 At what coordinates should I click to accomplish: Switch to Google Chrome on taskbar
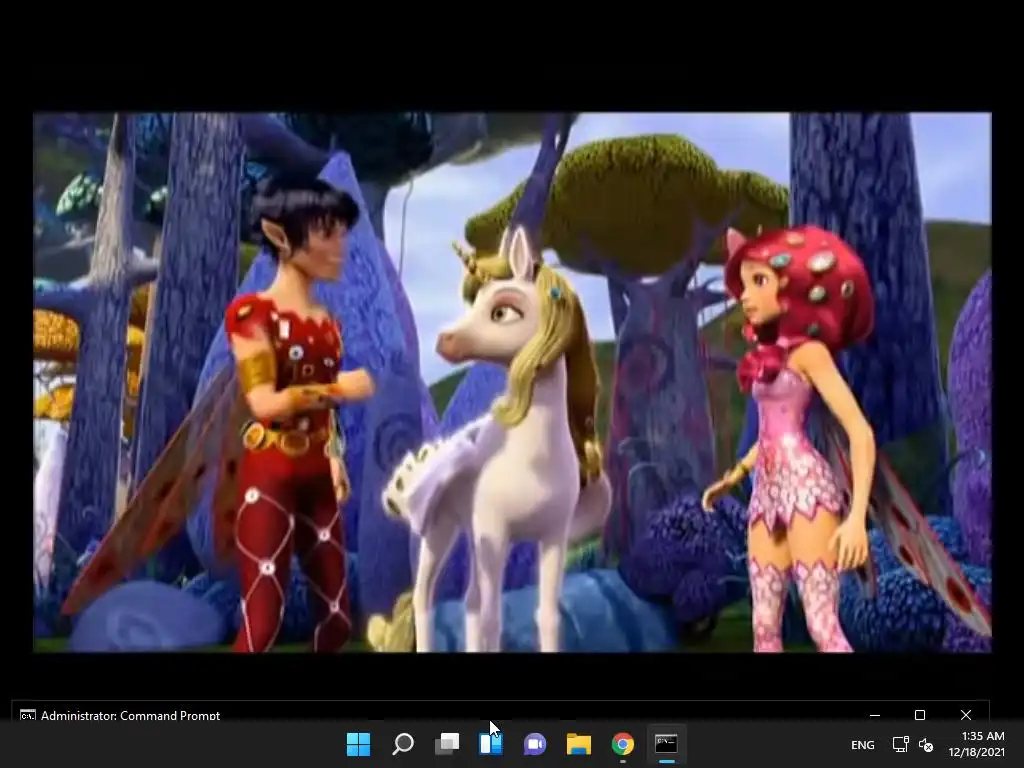coord(622,744)
